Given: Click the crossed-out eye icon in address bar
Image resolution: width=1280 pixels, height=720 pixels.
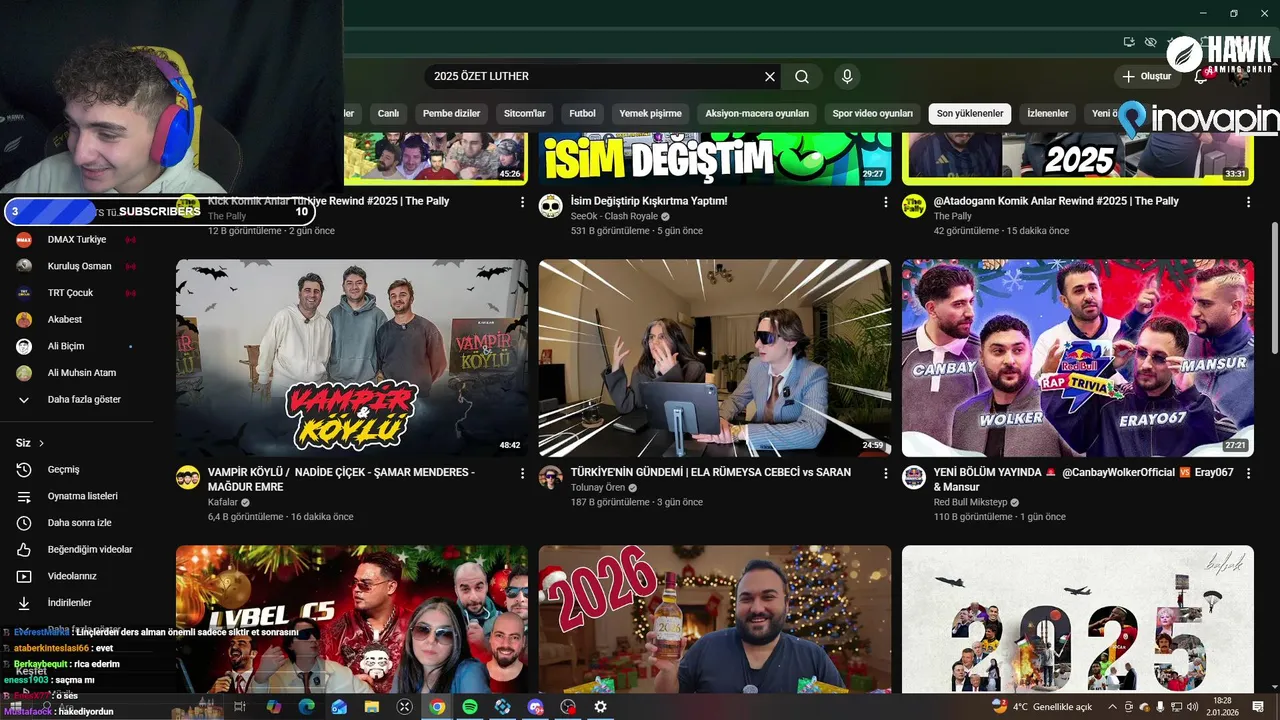Looking at the screenshot, I should pyautogui.click(x=1151, y=42).
